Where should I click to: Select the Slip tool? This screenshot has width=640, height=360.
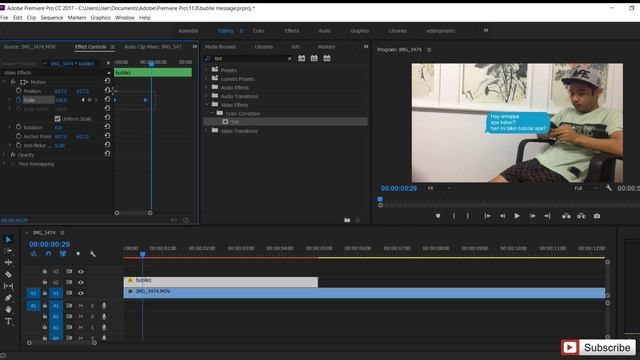(x=8, y=286)
